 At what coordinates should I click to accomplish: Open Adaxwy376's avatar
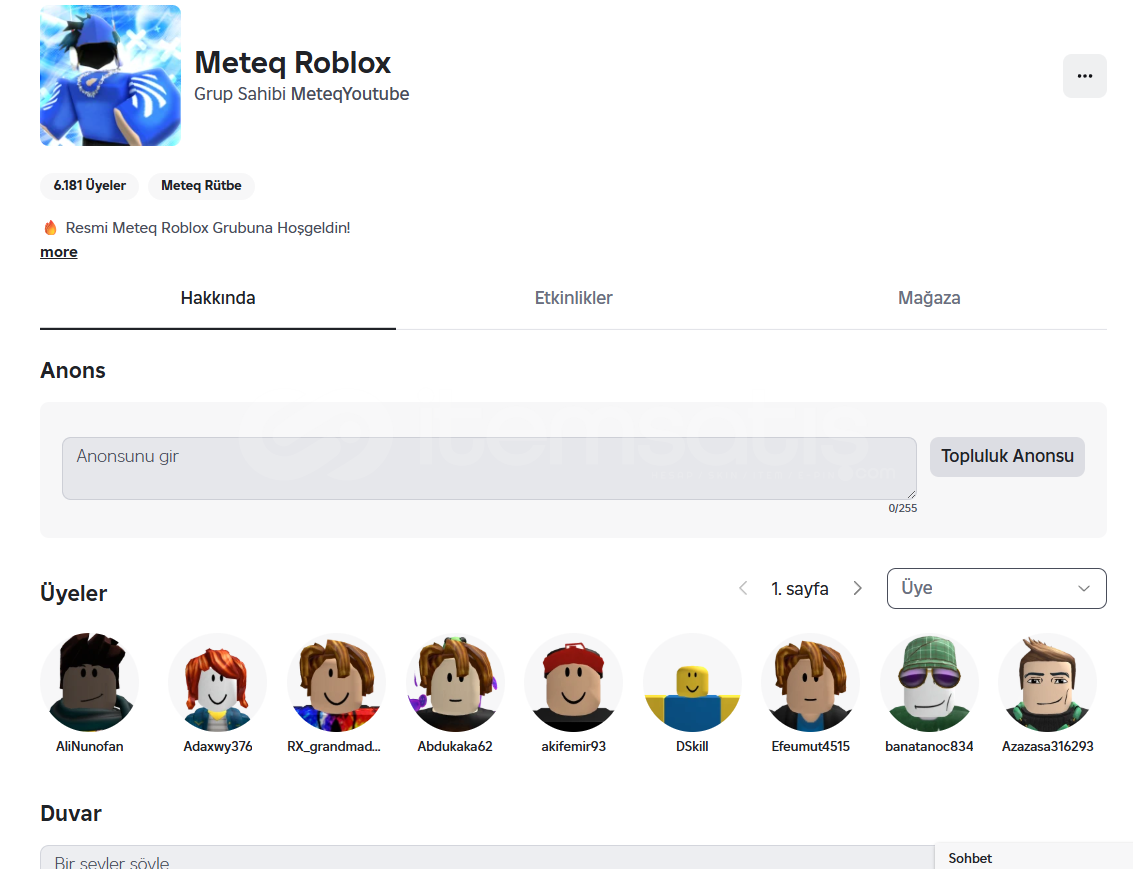[x=217, y=683]
